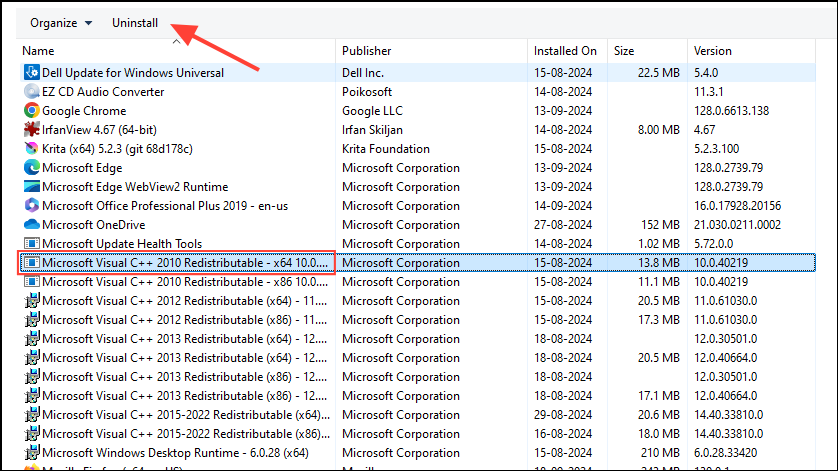Click the Visual C++ 2012 (x64) installer icon
Screen dimensions: 838x471
point(32,300)
